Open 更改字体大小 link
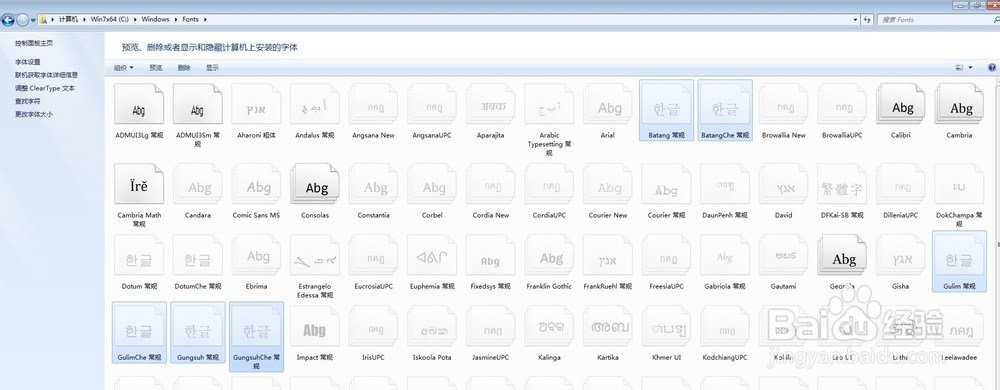 pyautogui.click(x=34, y=115)
